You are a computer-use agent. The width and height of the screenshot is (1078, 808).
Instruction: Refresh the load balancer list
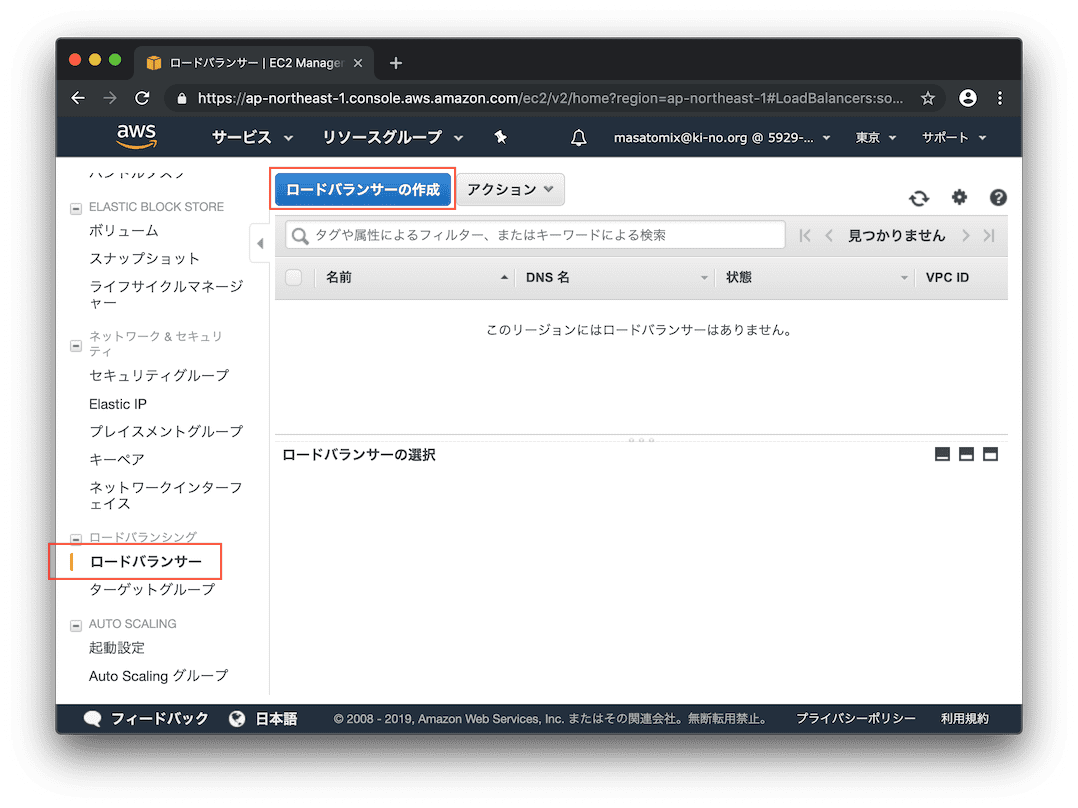click(919, 198)
